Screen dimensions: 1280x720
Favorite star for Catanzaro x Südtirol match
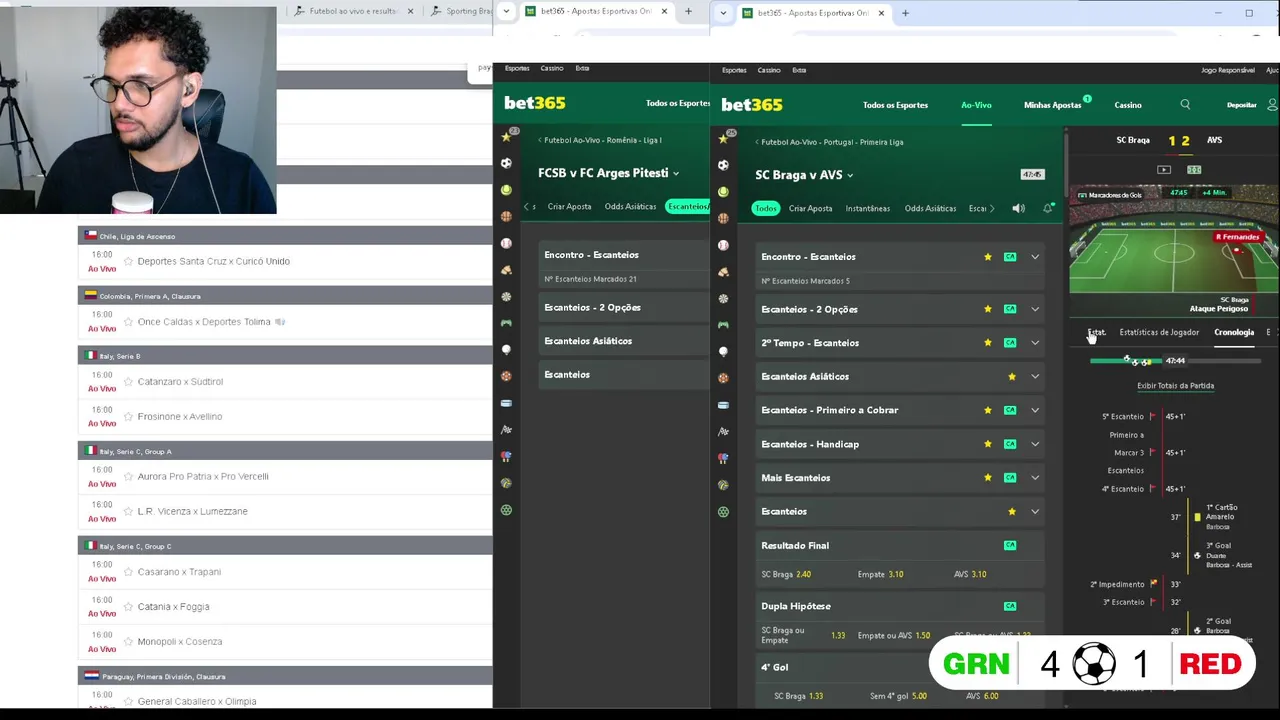(x=128, y=382)
